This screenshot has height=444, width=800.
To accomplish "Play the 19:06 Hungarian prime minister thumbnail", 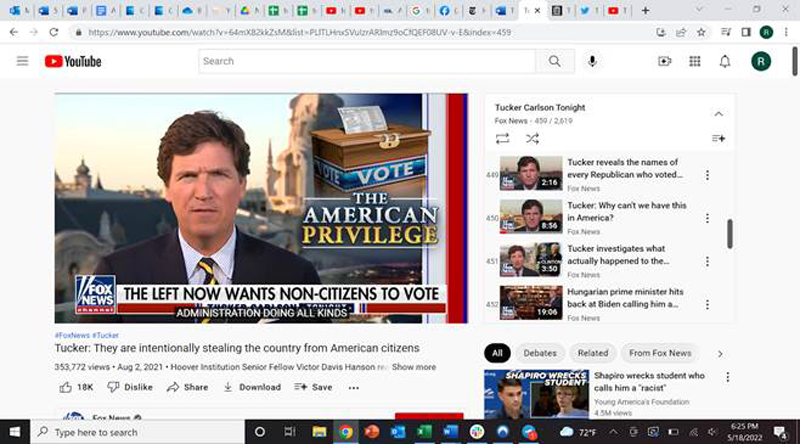I will [531, 303].
